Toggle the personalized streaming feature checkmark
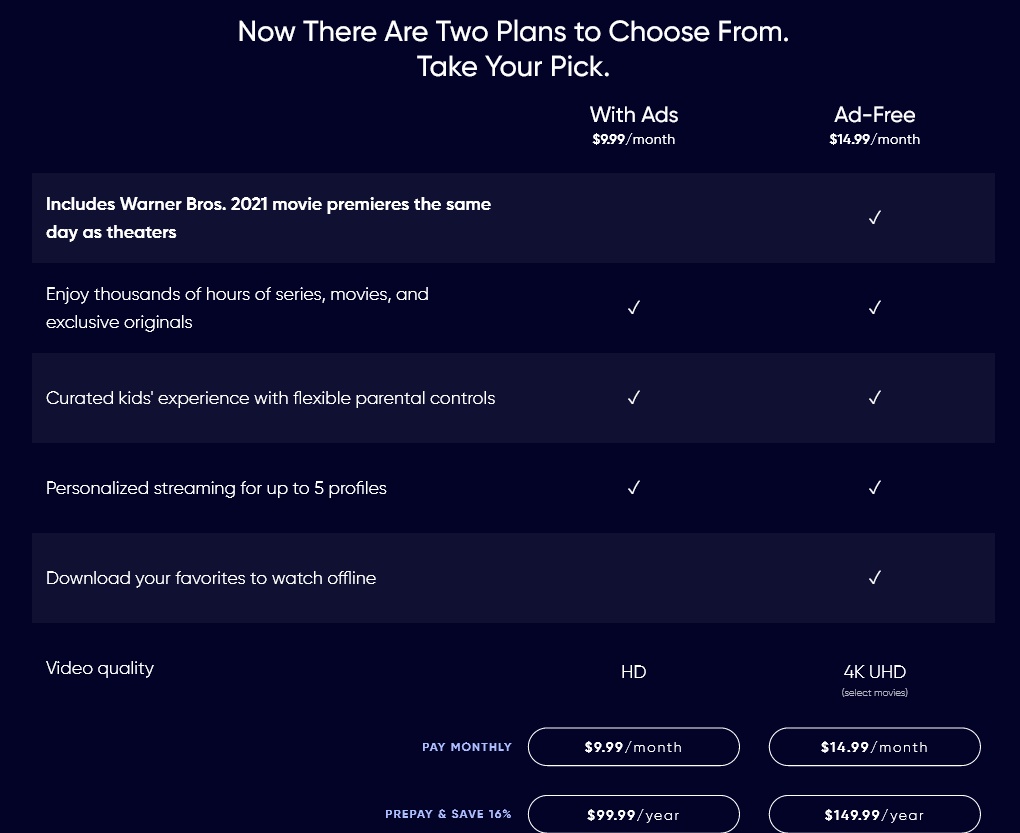 [x=633, y=487]
